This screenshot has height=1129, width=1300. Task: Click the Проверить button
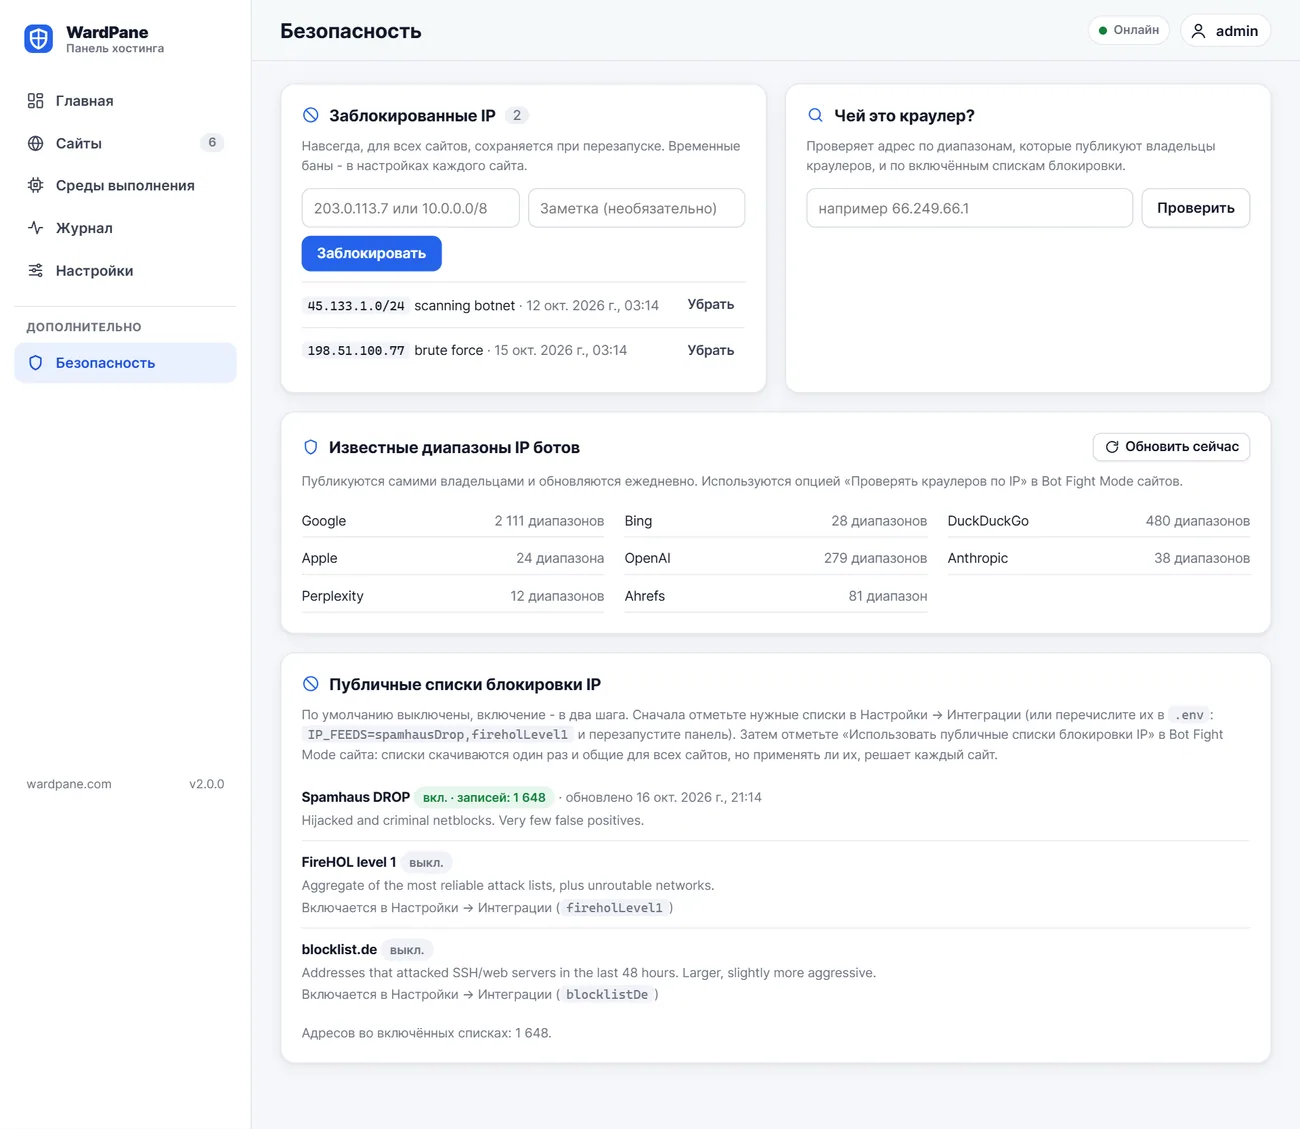[x=1196, y=208]
